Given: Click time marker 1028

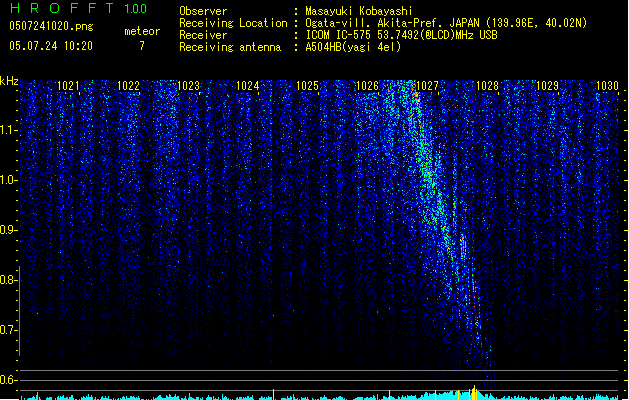Looking at the screenshot, I should [x=487, y=86].
